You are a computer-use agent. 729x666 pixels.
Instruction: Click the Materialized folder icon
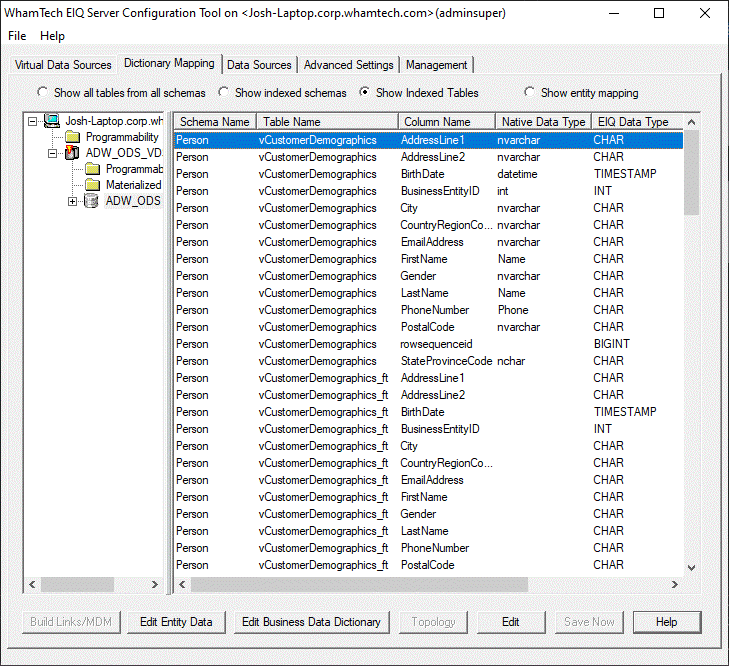92,185
